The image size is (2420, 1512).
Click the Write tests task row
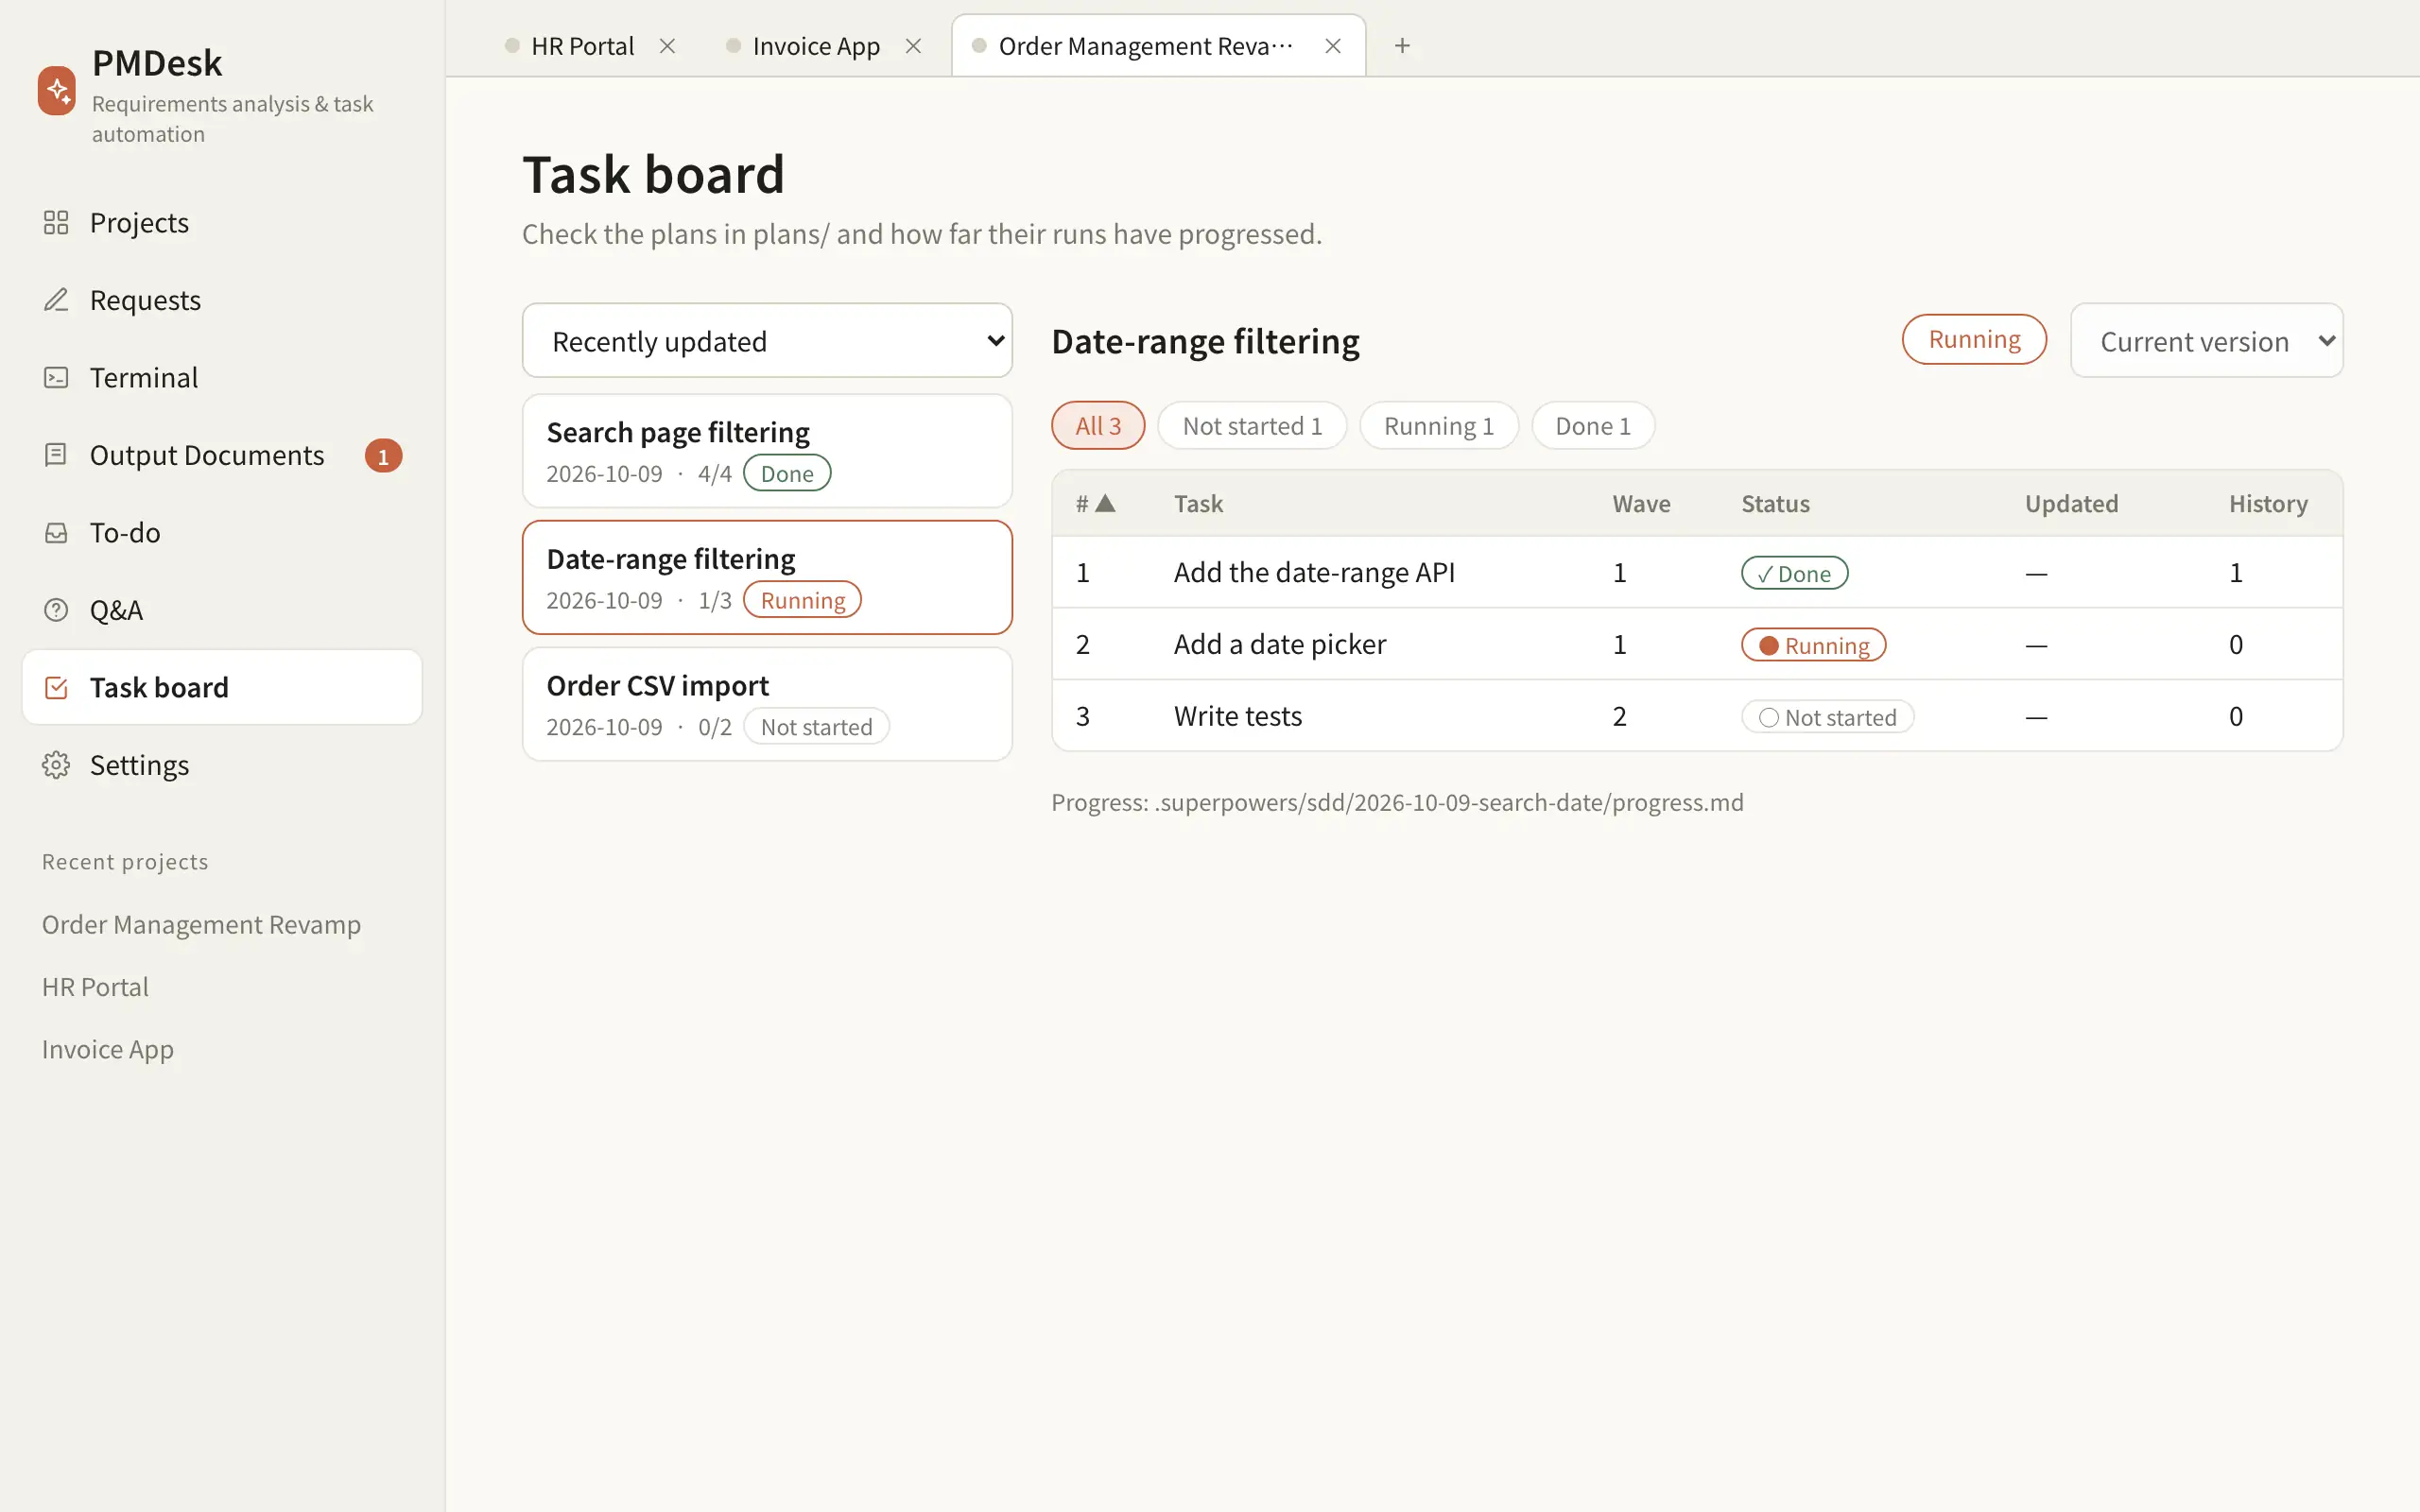tap(1697, 716)
